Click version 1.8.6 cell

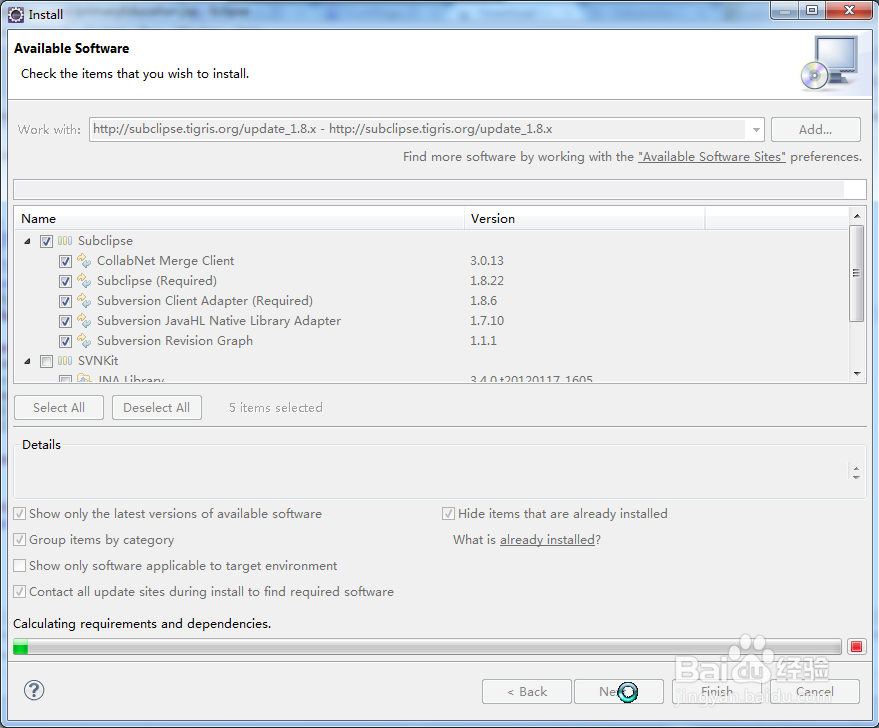(484, 301)
